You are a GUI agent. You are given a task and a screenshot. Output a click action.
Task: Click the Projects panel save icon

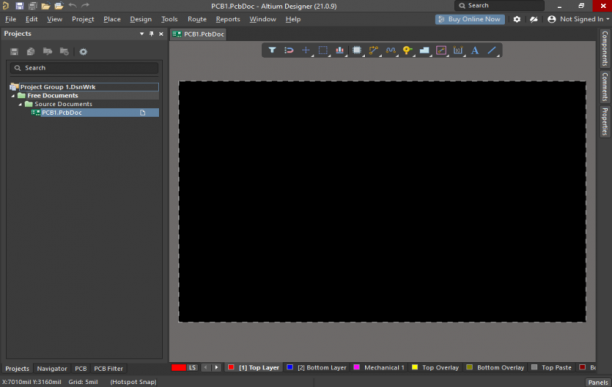click(x=14, y=51)
